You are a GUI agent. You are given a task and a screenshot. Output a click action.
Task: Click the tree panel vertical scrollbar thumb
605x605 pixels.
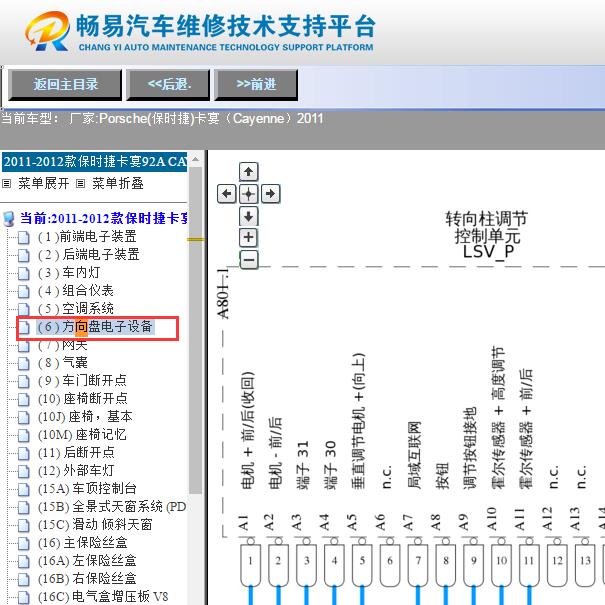click(196, 330)
